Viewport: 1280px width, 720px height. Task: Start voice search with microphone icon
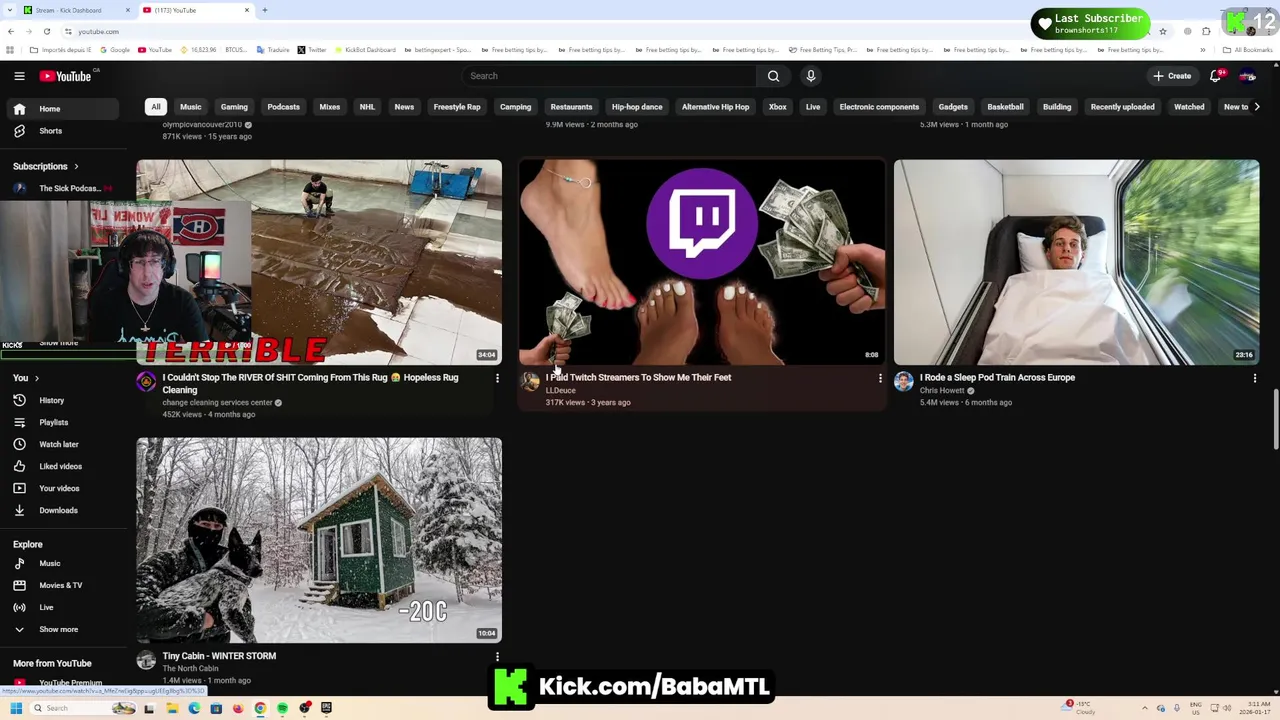pos(811,76)
